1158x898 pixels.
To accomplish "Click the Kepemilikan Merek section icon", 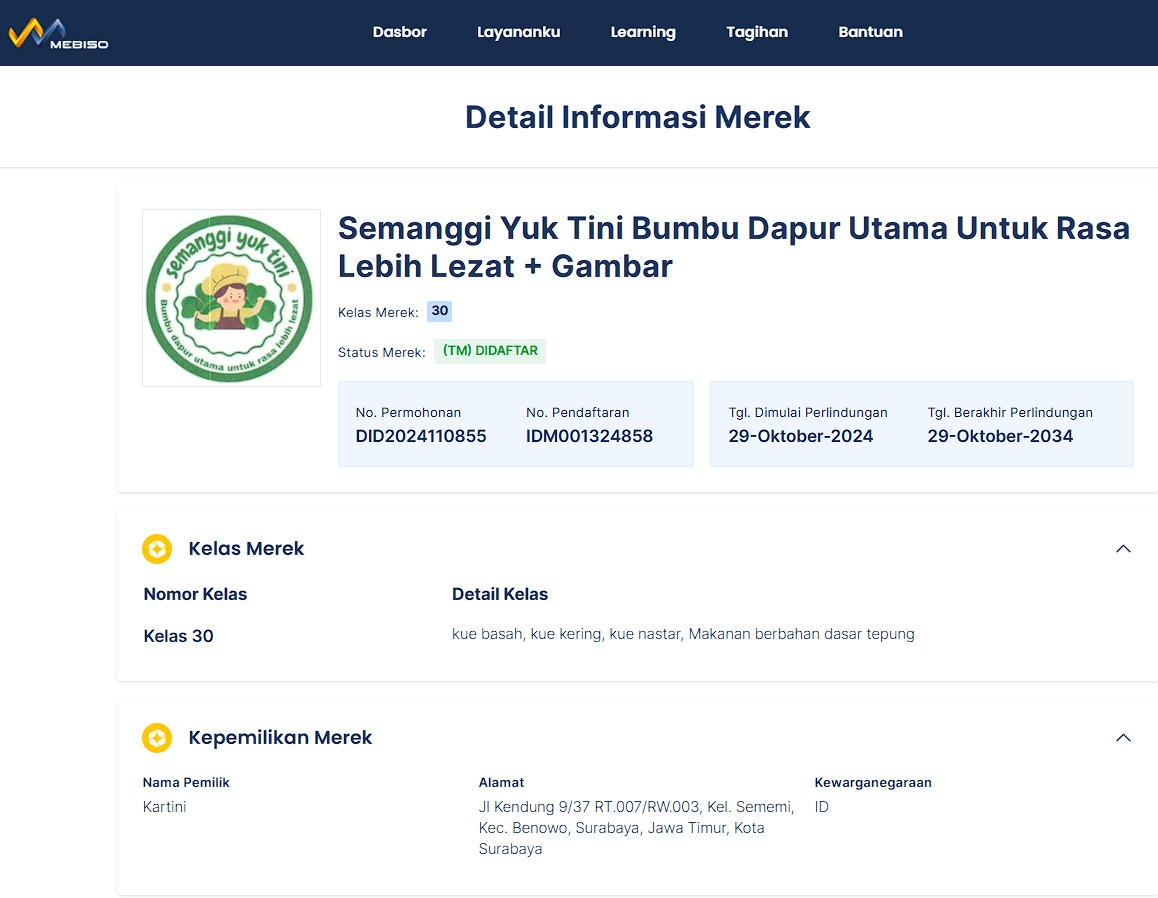I will tap(157, 738).
